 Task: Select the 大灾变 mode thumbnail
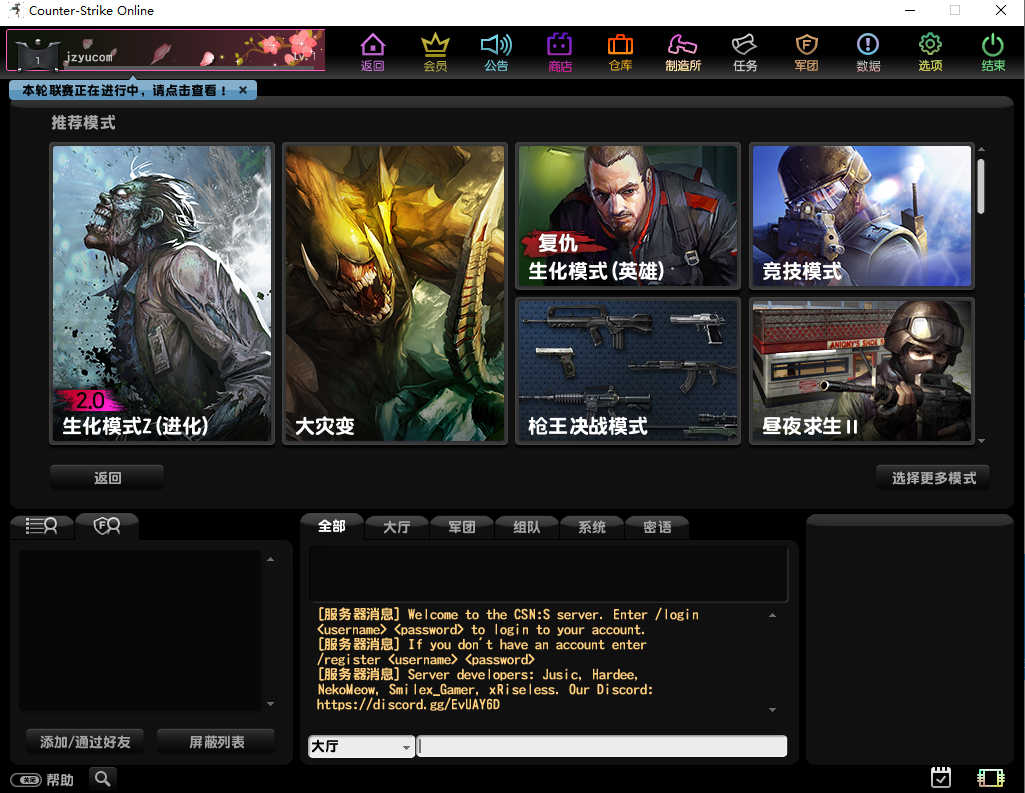(394, 293)
